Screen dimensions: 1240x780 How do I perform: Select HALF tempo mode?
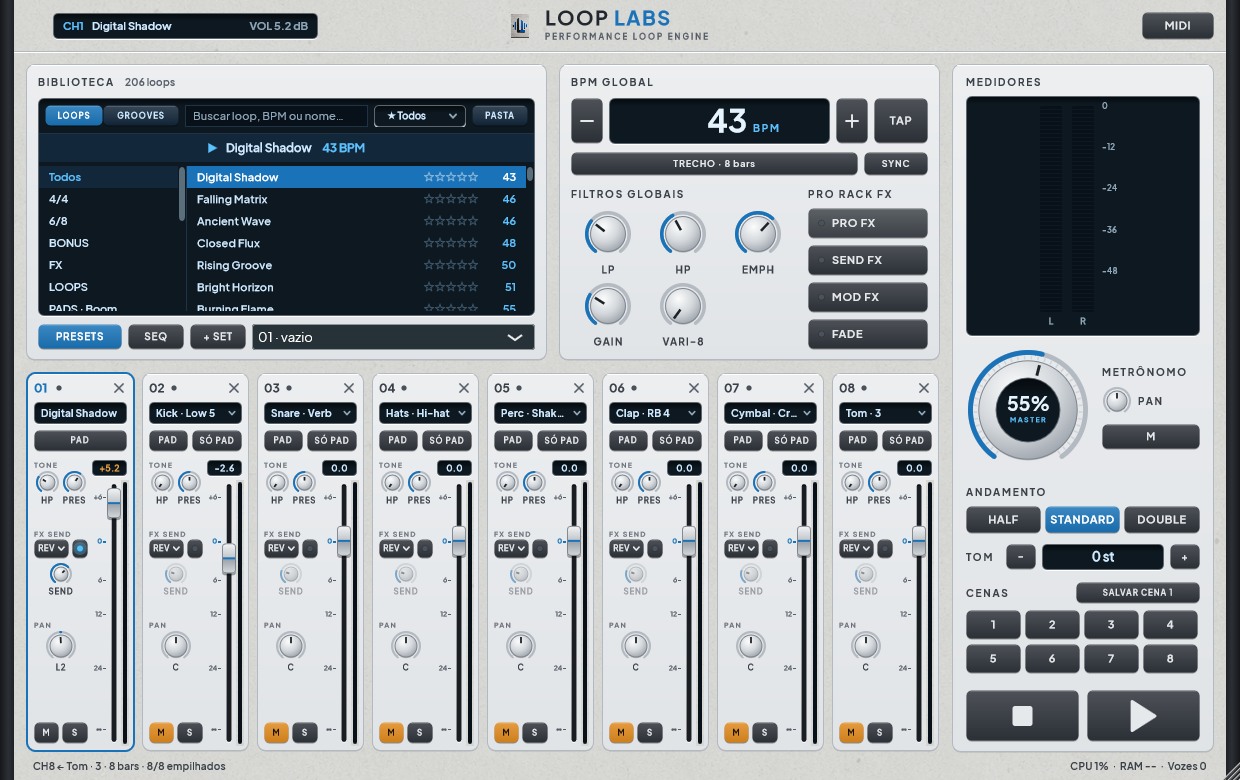pyautogui.click(x=1003, y=520)
